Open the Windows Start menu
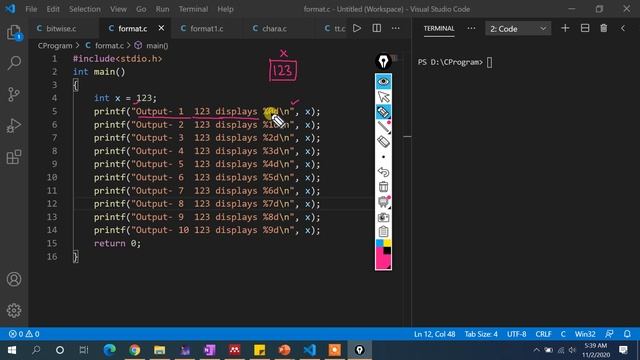The image size is (640, 360). (x=12, y=350)
